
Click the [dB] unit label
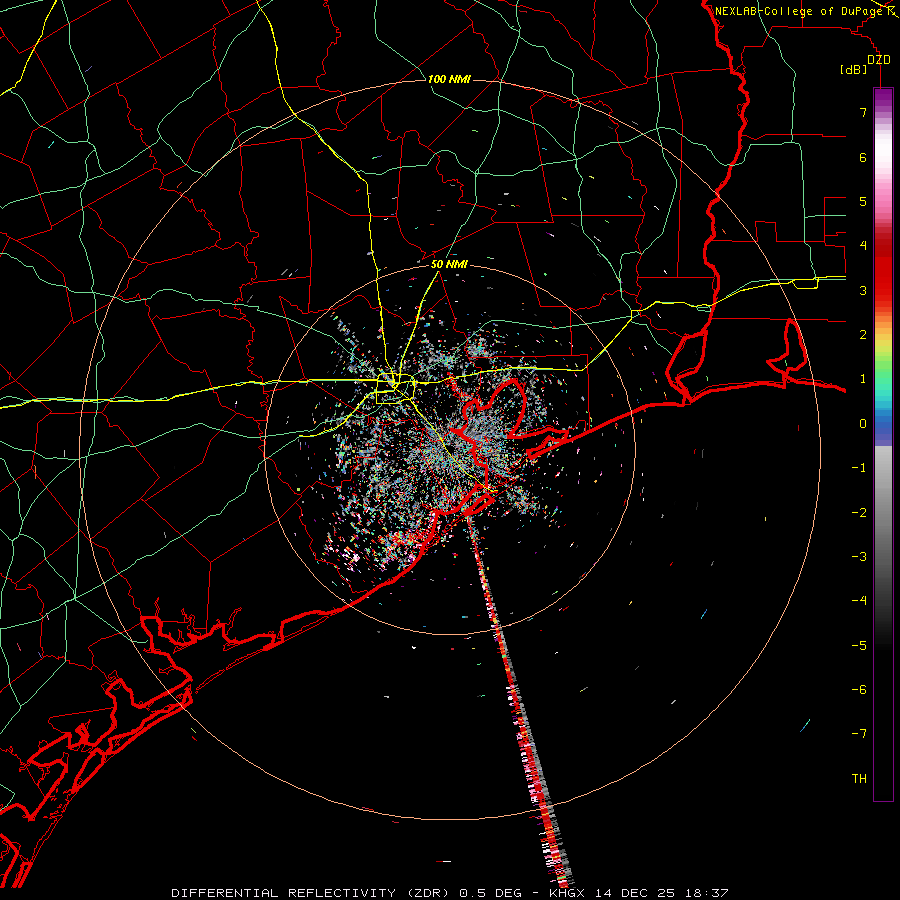point(854,70)
